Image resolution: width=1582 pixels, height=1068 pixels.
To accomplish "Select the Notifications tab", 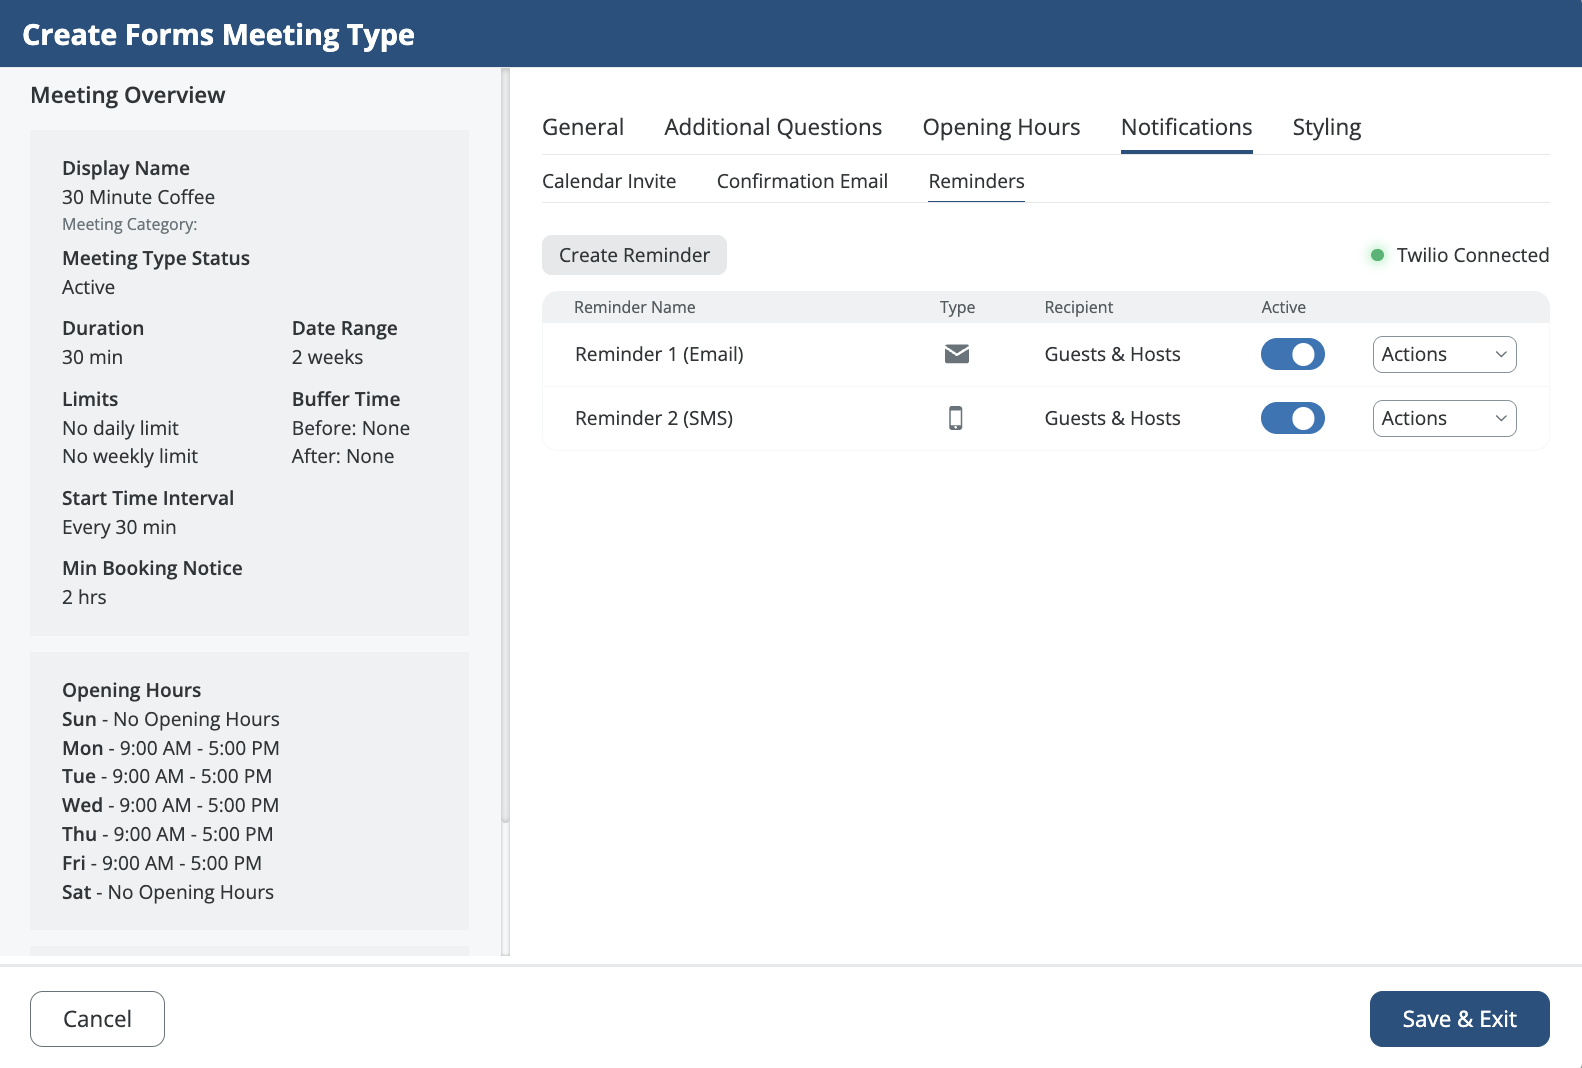I will 1186,127.
